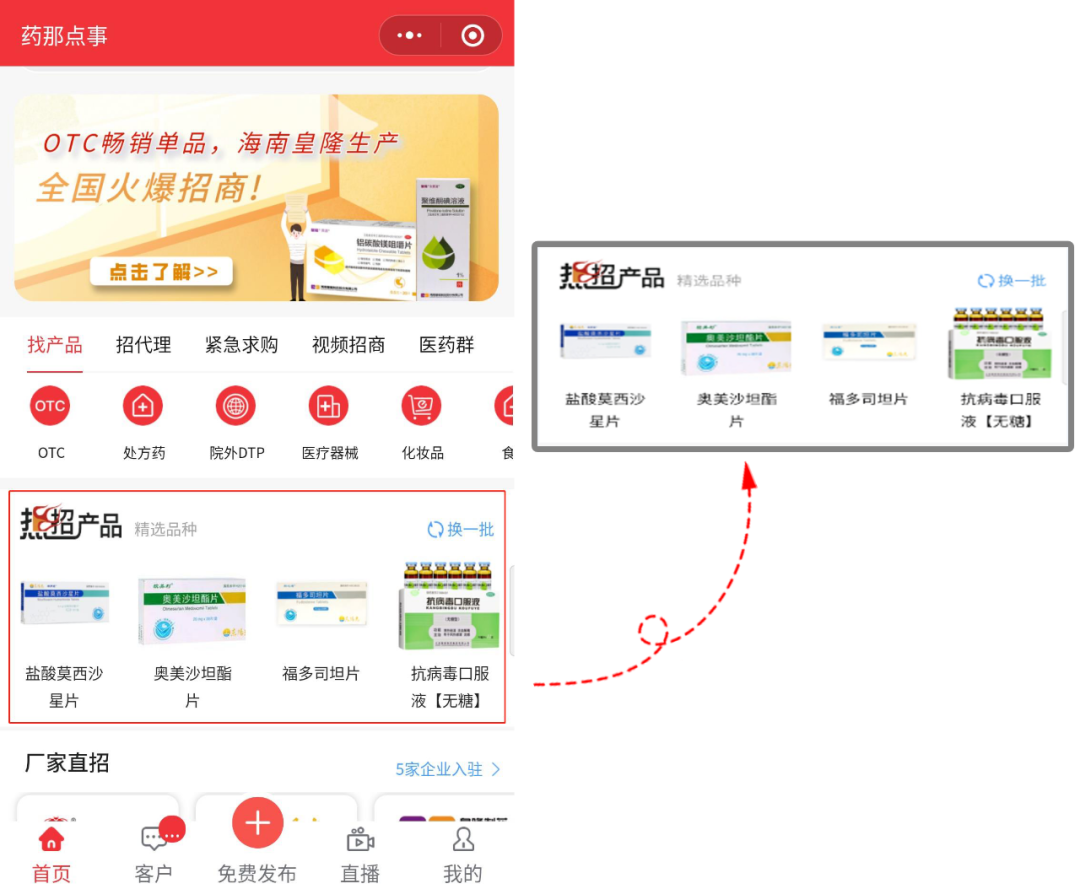Select the OTC category icon
Image resolution: width=1080 pixels, height=889 pixels.
tap(50, 406)
